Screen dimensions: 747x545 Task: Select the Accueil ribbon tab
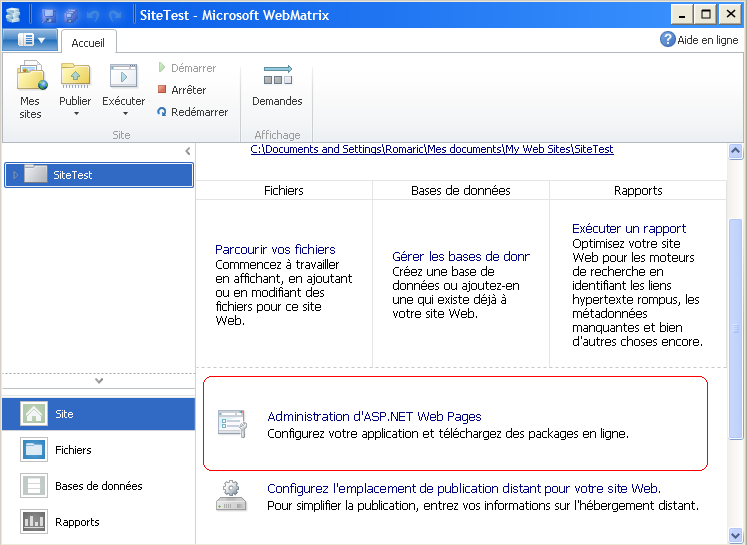click(88, 43)
